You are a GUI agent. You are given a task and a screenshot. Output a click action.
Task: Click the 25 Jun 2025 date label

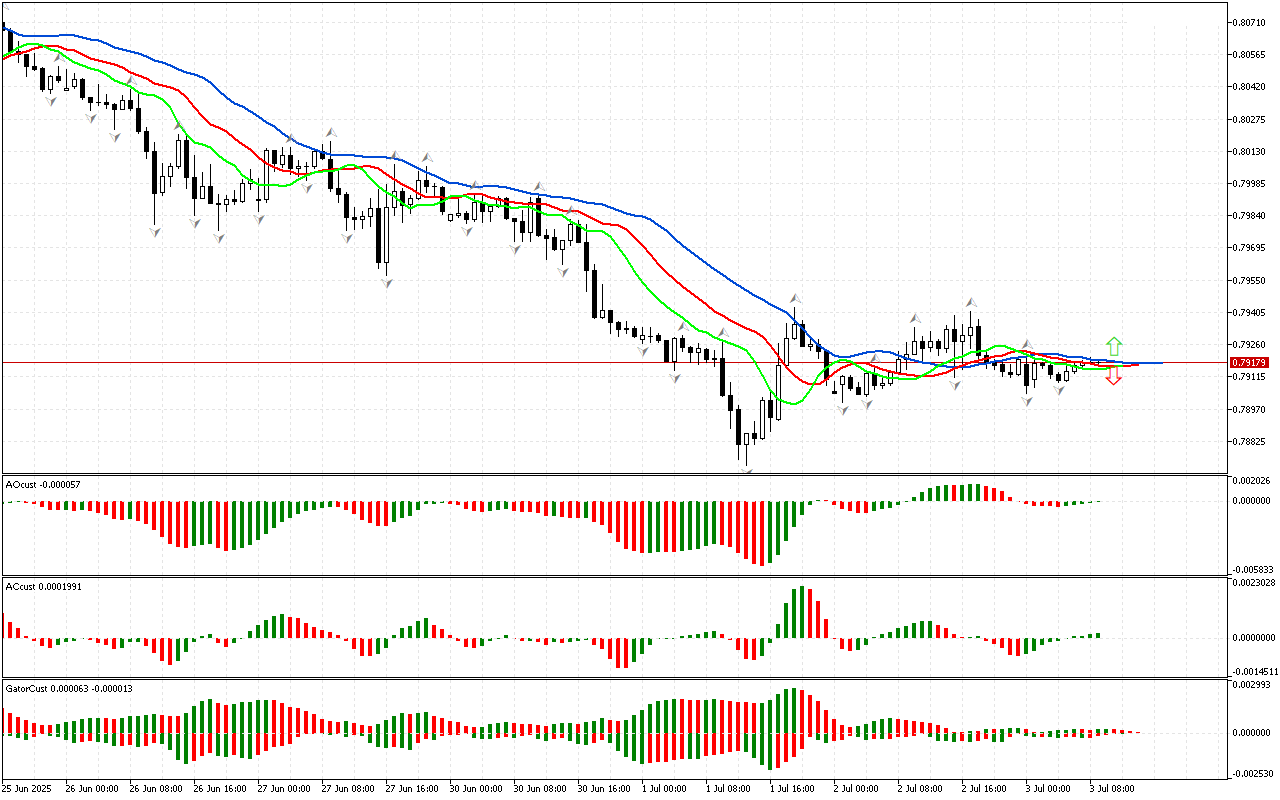click(x=28, y=788)
